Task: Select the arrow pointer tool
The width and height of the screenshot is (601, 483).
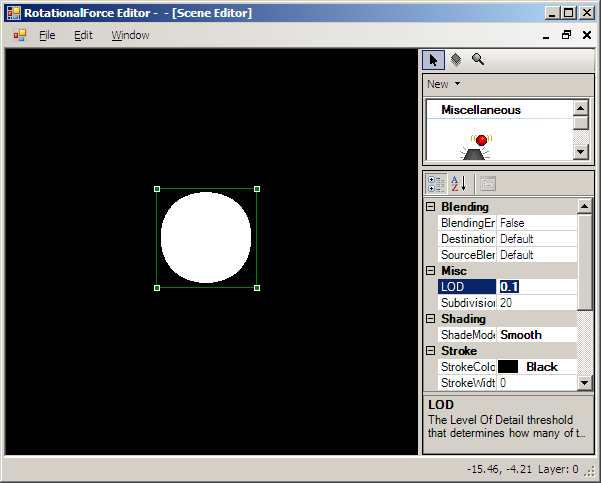Action: [x=433, y=60]
